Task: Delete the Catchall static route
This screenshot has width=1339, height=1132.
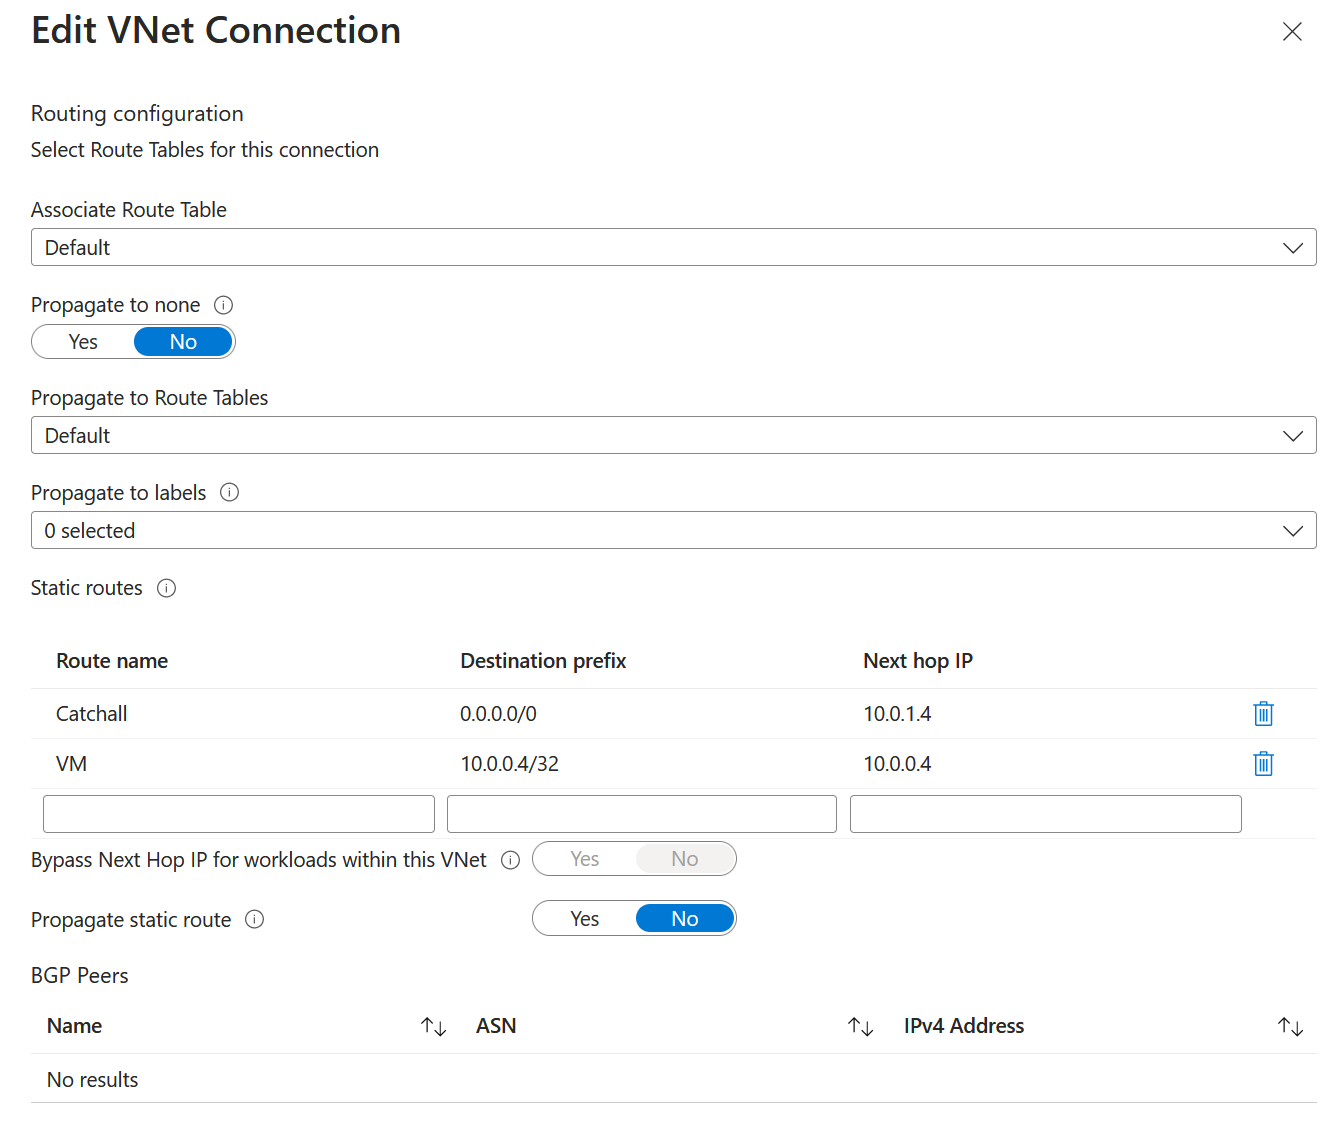Action: pos(1263,713)
